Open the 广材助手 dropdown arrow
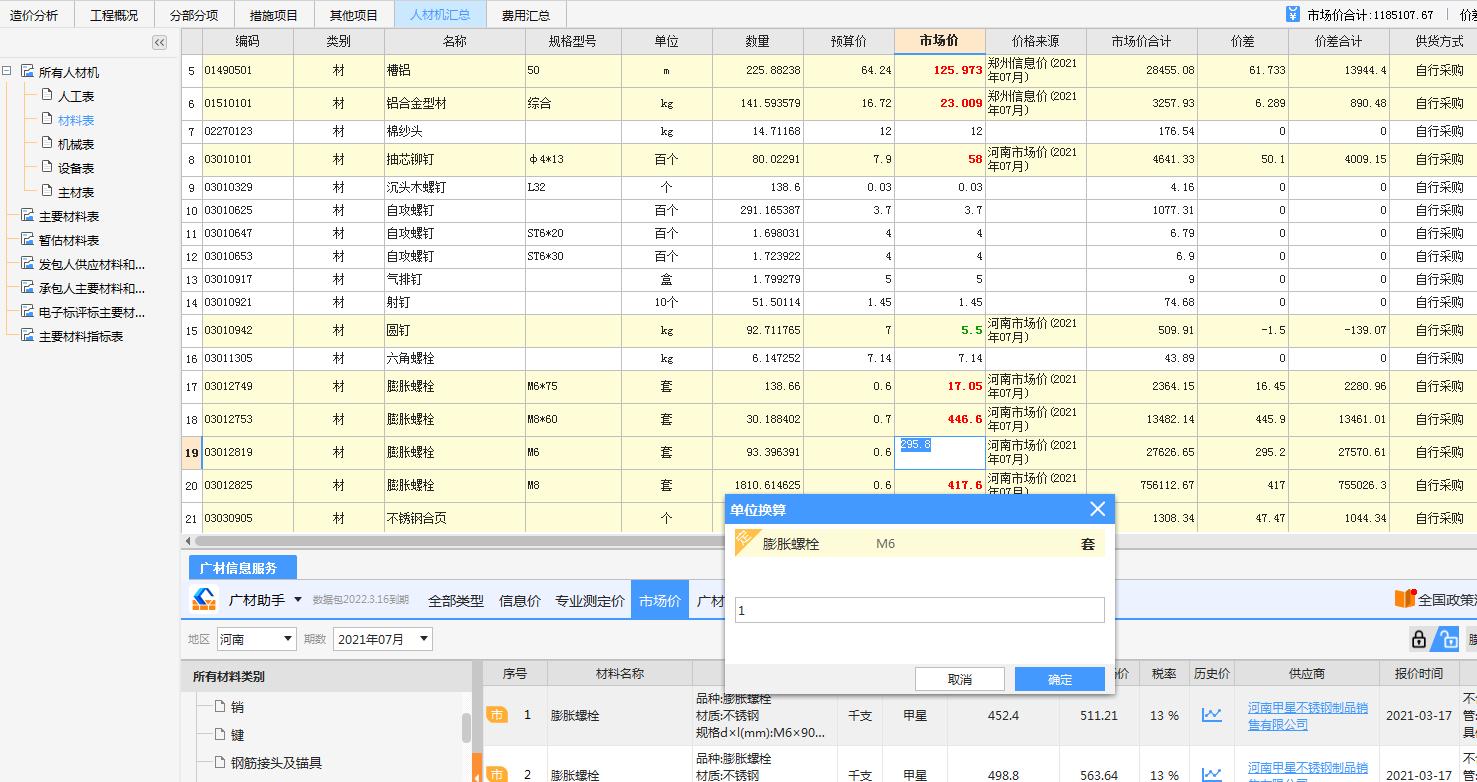Image resolution: width=1477 pixels, height=782 pixels. click(x=298, y=600)
